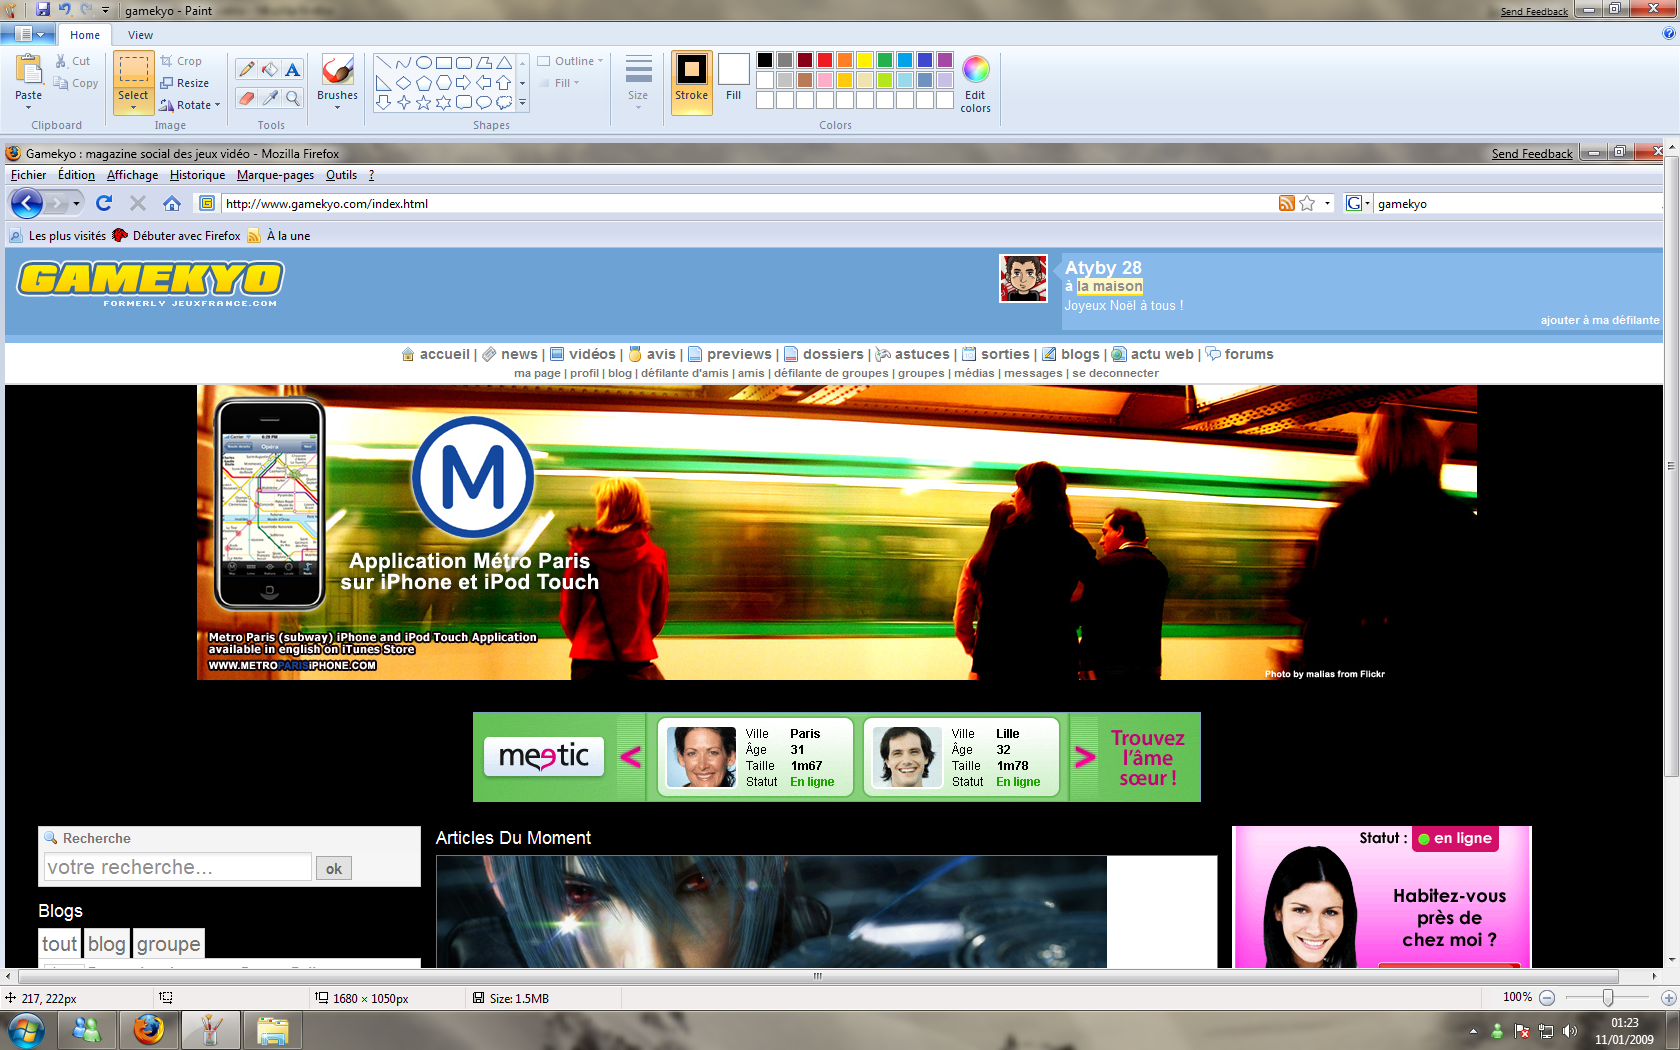This screenshot has height=1050, width=1680.
Task: Open Customize Quick Access Toolbar arrow
Action: pos(105,10)
